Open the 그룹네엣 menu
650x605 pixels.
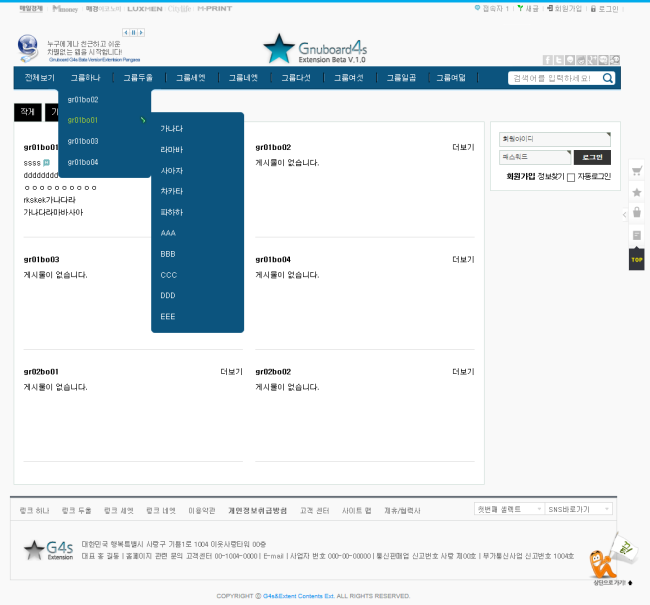click(243, 78)
